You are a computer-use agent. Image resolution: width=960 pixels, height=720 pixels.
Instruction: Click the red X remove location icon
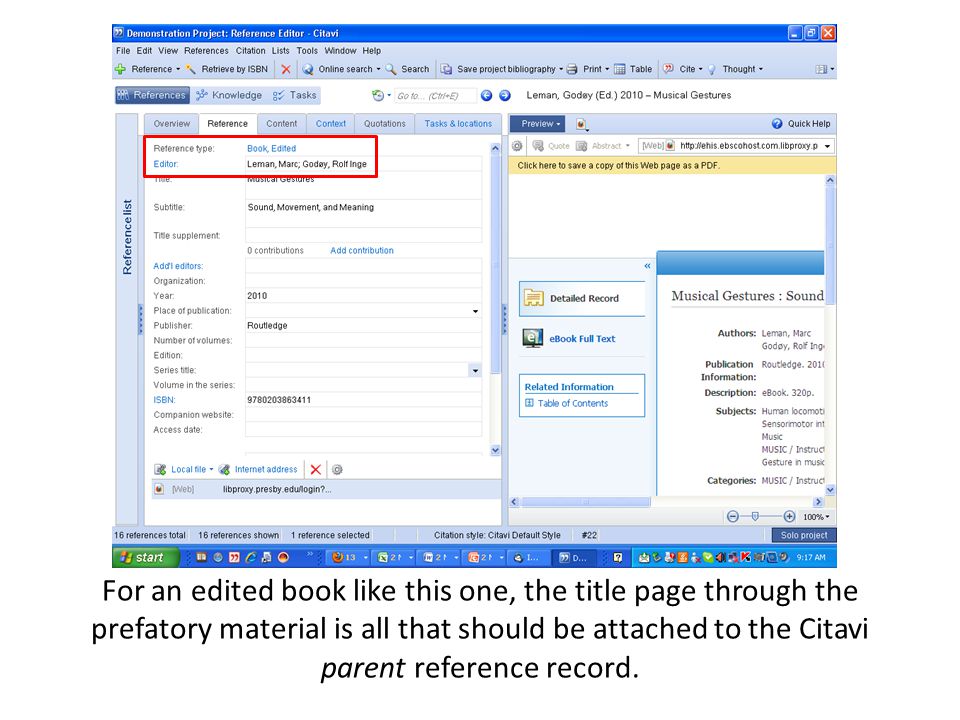pos(316,470)
